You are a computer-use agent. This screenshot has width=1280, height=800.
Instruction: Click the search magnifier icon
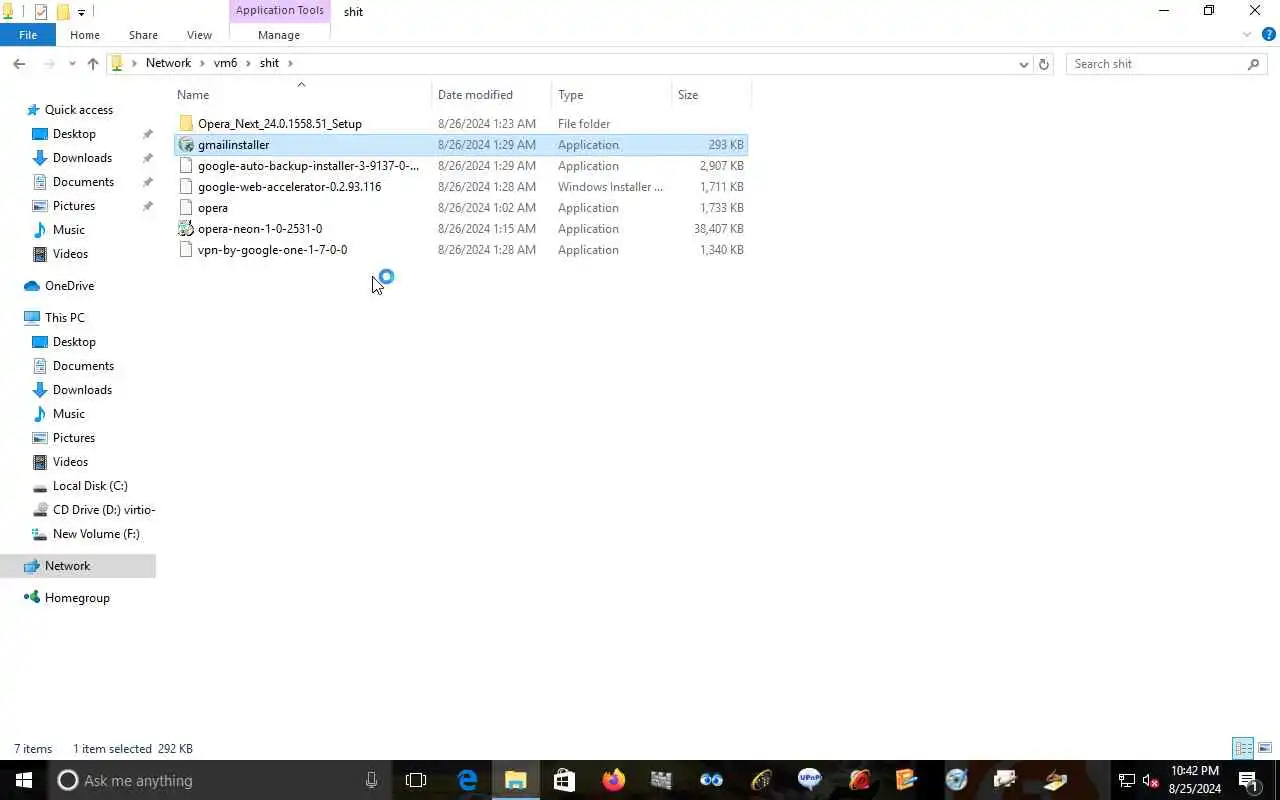[x=1253, y=64]
